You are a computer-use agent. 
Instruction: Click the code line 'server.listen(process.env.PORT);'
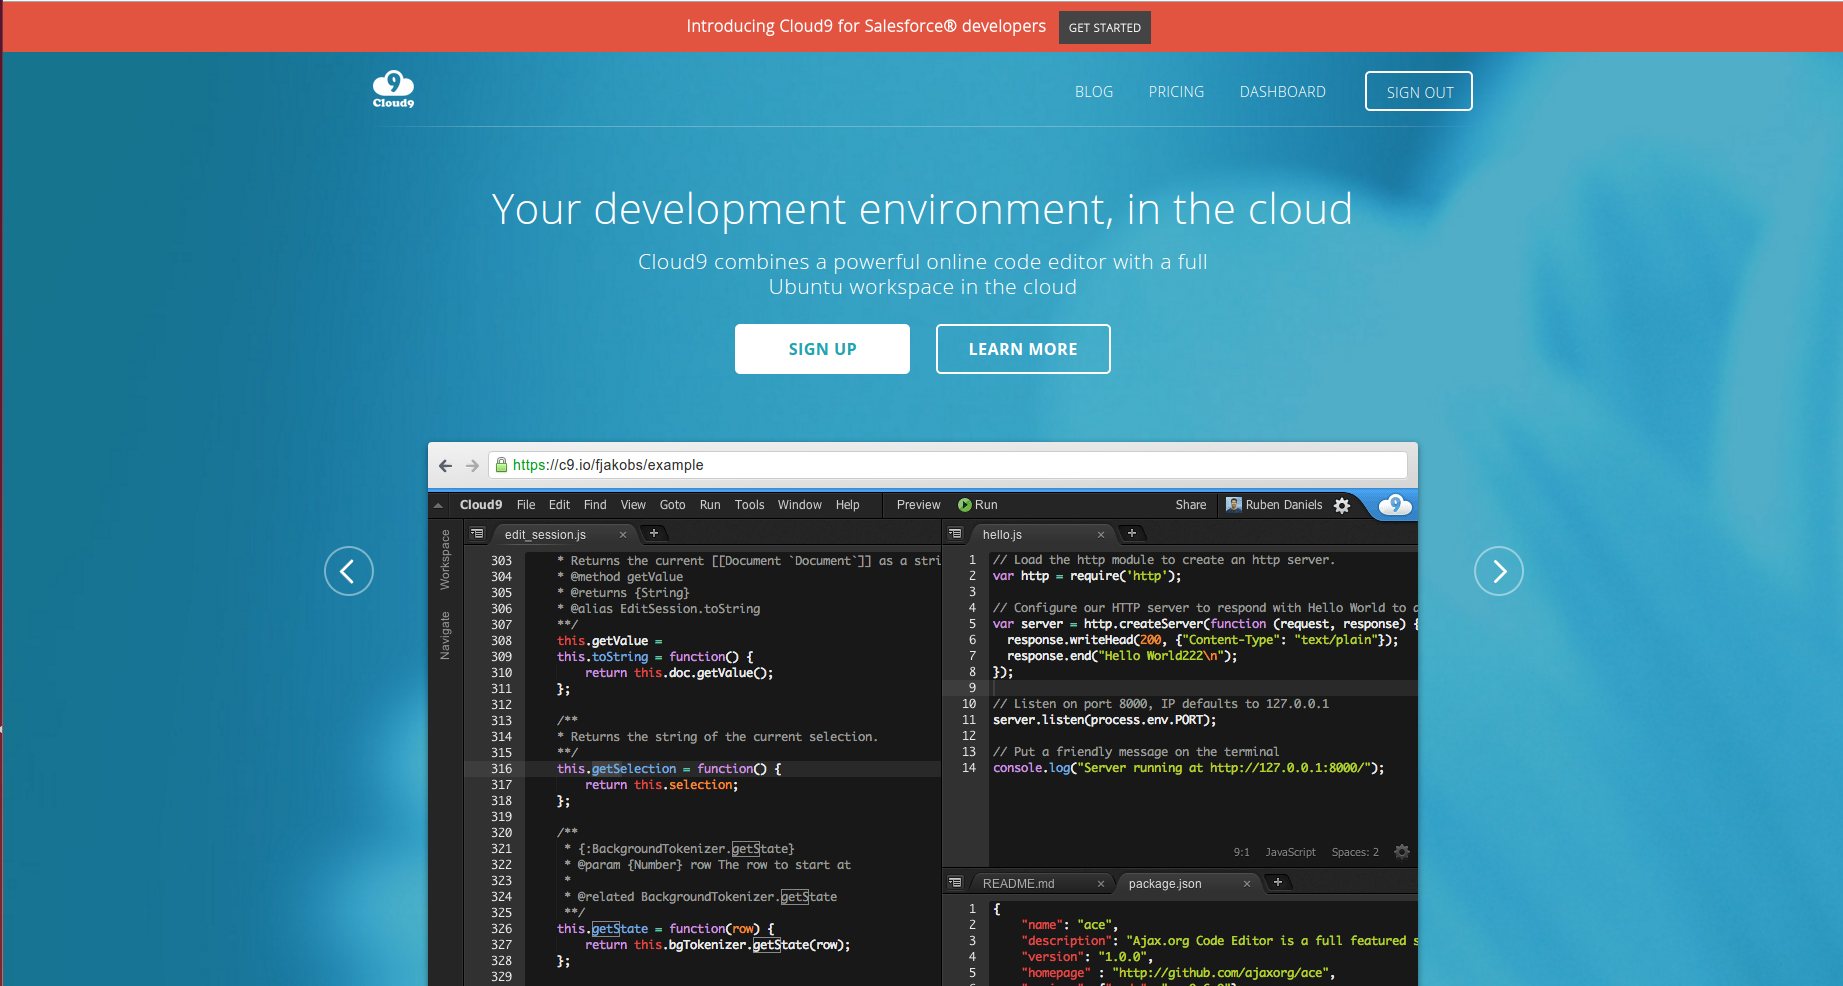click(x=1104, y=720)
